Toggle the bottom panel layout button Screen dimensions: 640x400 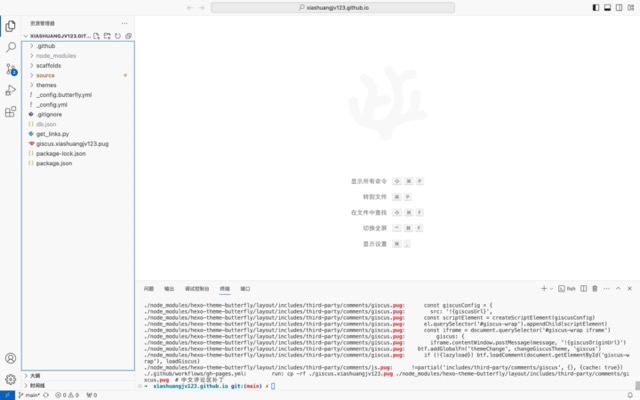(x=609, y=6)
